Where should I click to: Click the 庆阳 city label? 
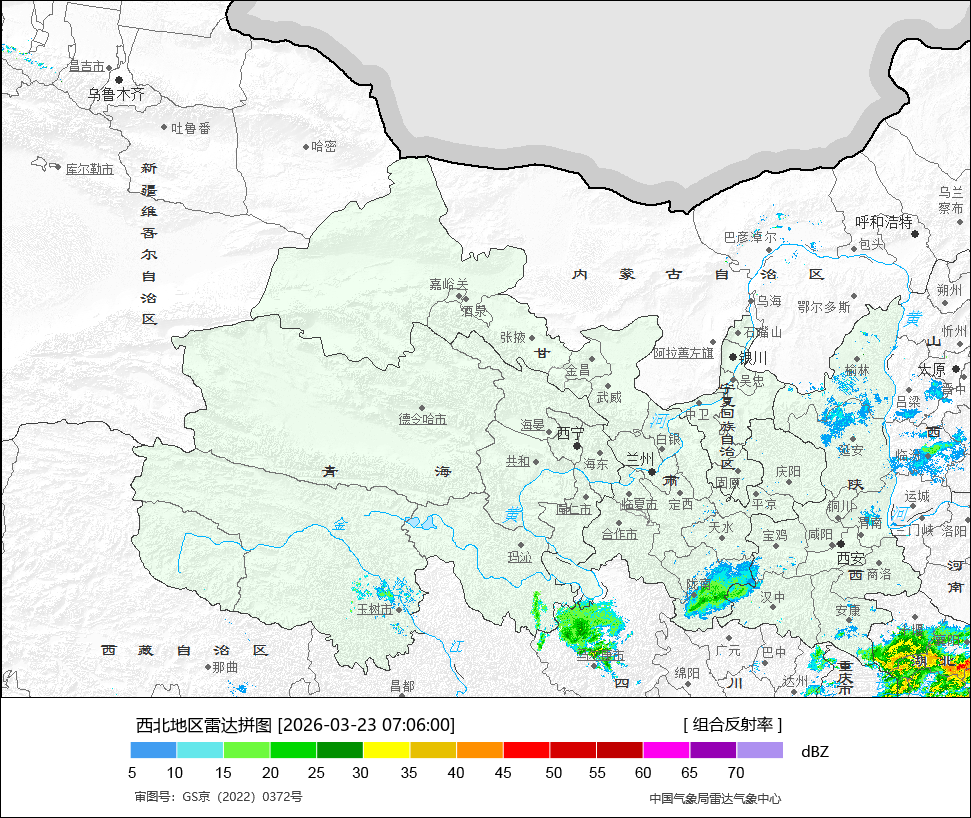(788, 472)
